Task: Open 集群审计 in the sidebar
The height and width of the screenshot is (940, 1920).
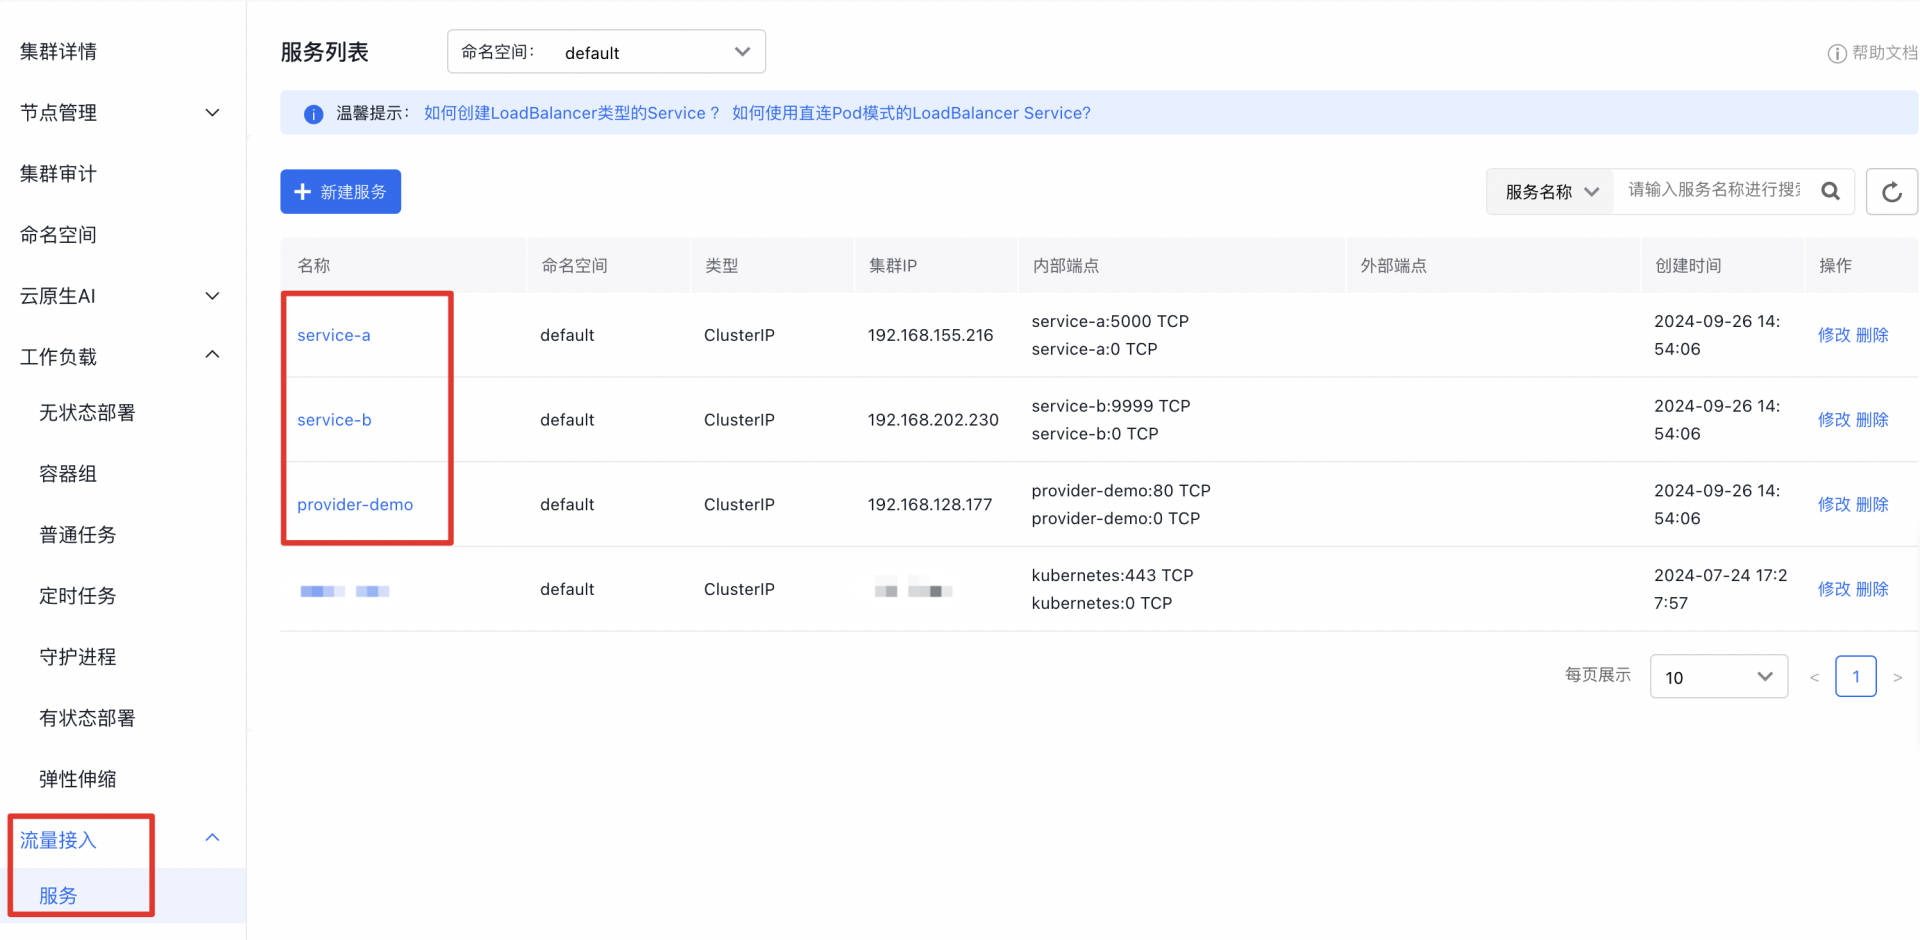Action: point(58,174)
